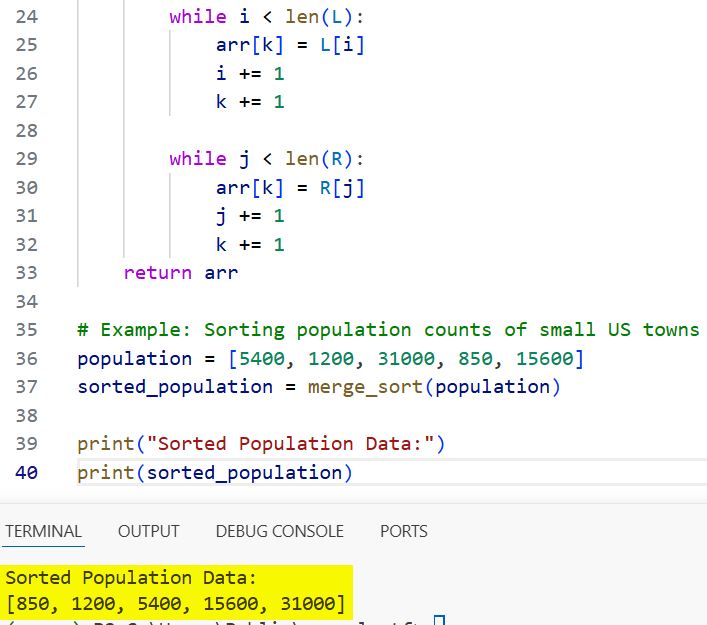This screenshot has height=625, width=707.
Task: Open the DEBUG CONSOLE tab
Action: (280, 531)
